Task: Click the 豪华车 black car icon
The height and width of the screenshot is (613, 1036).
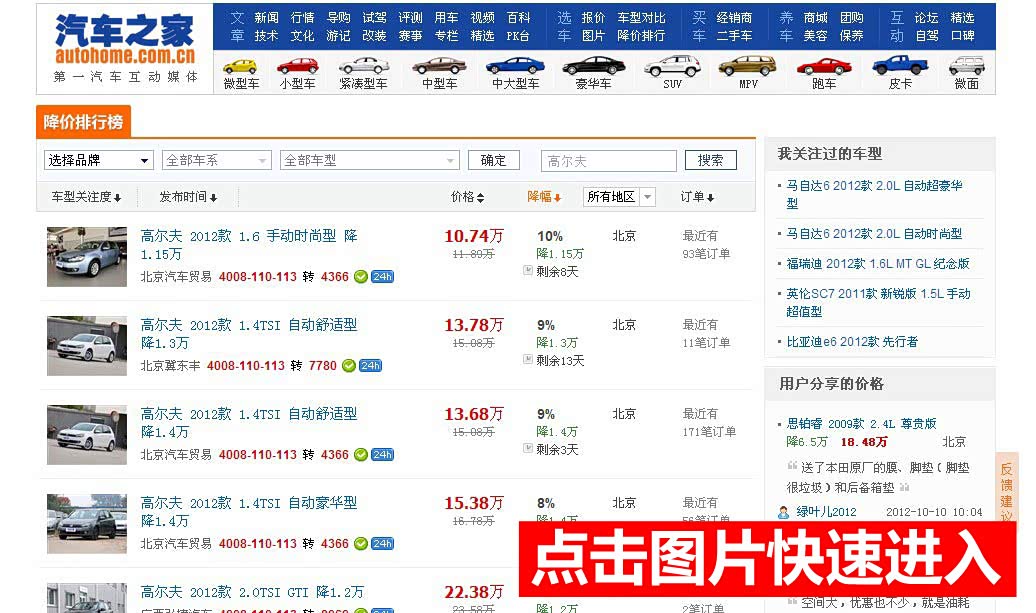Action: pos(593,65)
